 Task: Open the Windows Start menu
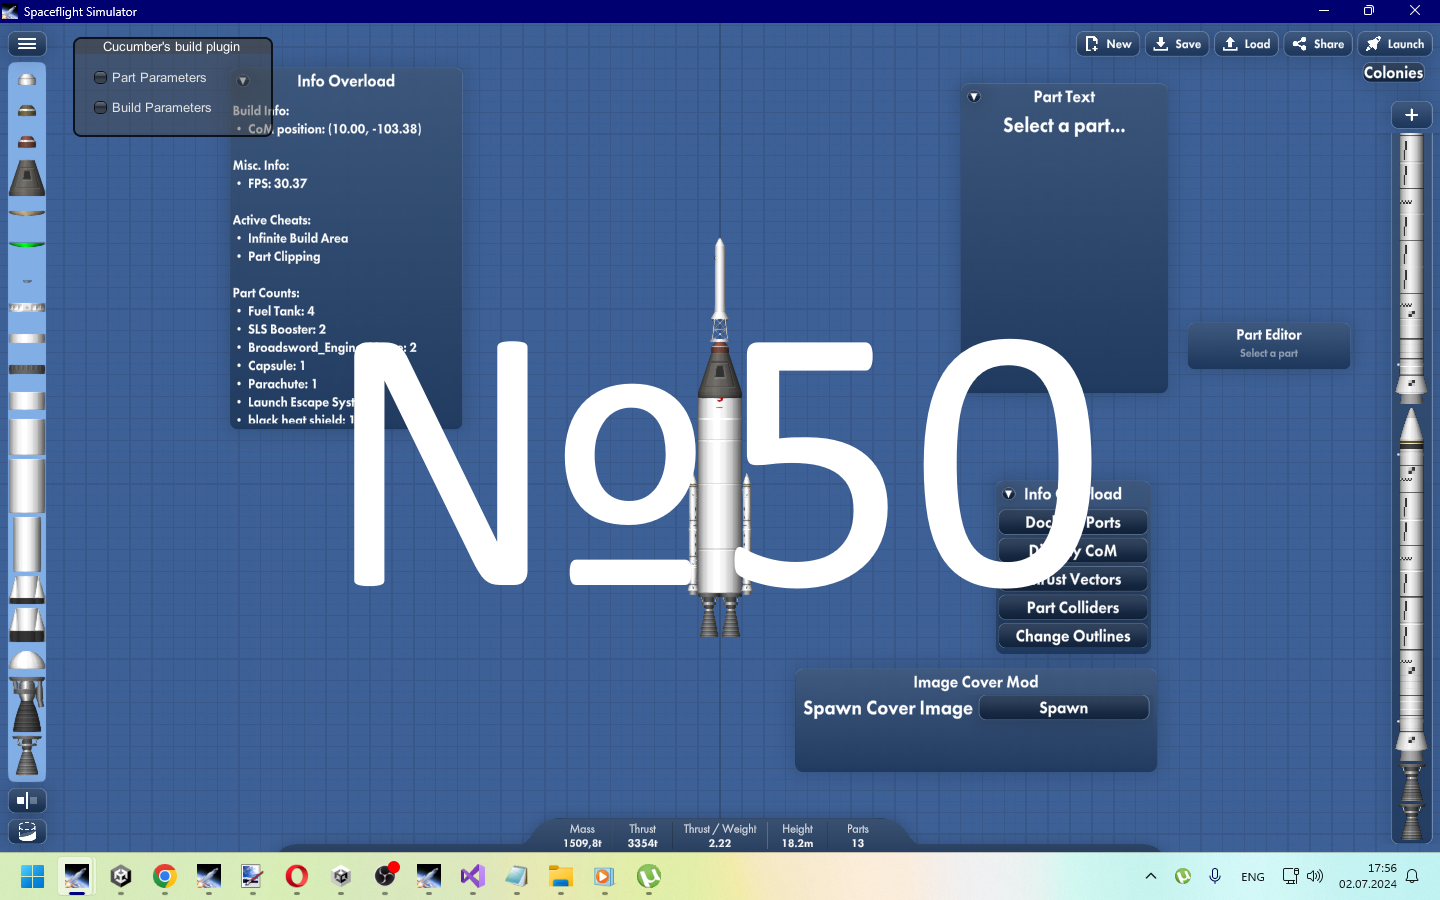click(33, 877)
